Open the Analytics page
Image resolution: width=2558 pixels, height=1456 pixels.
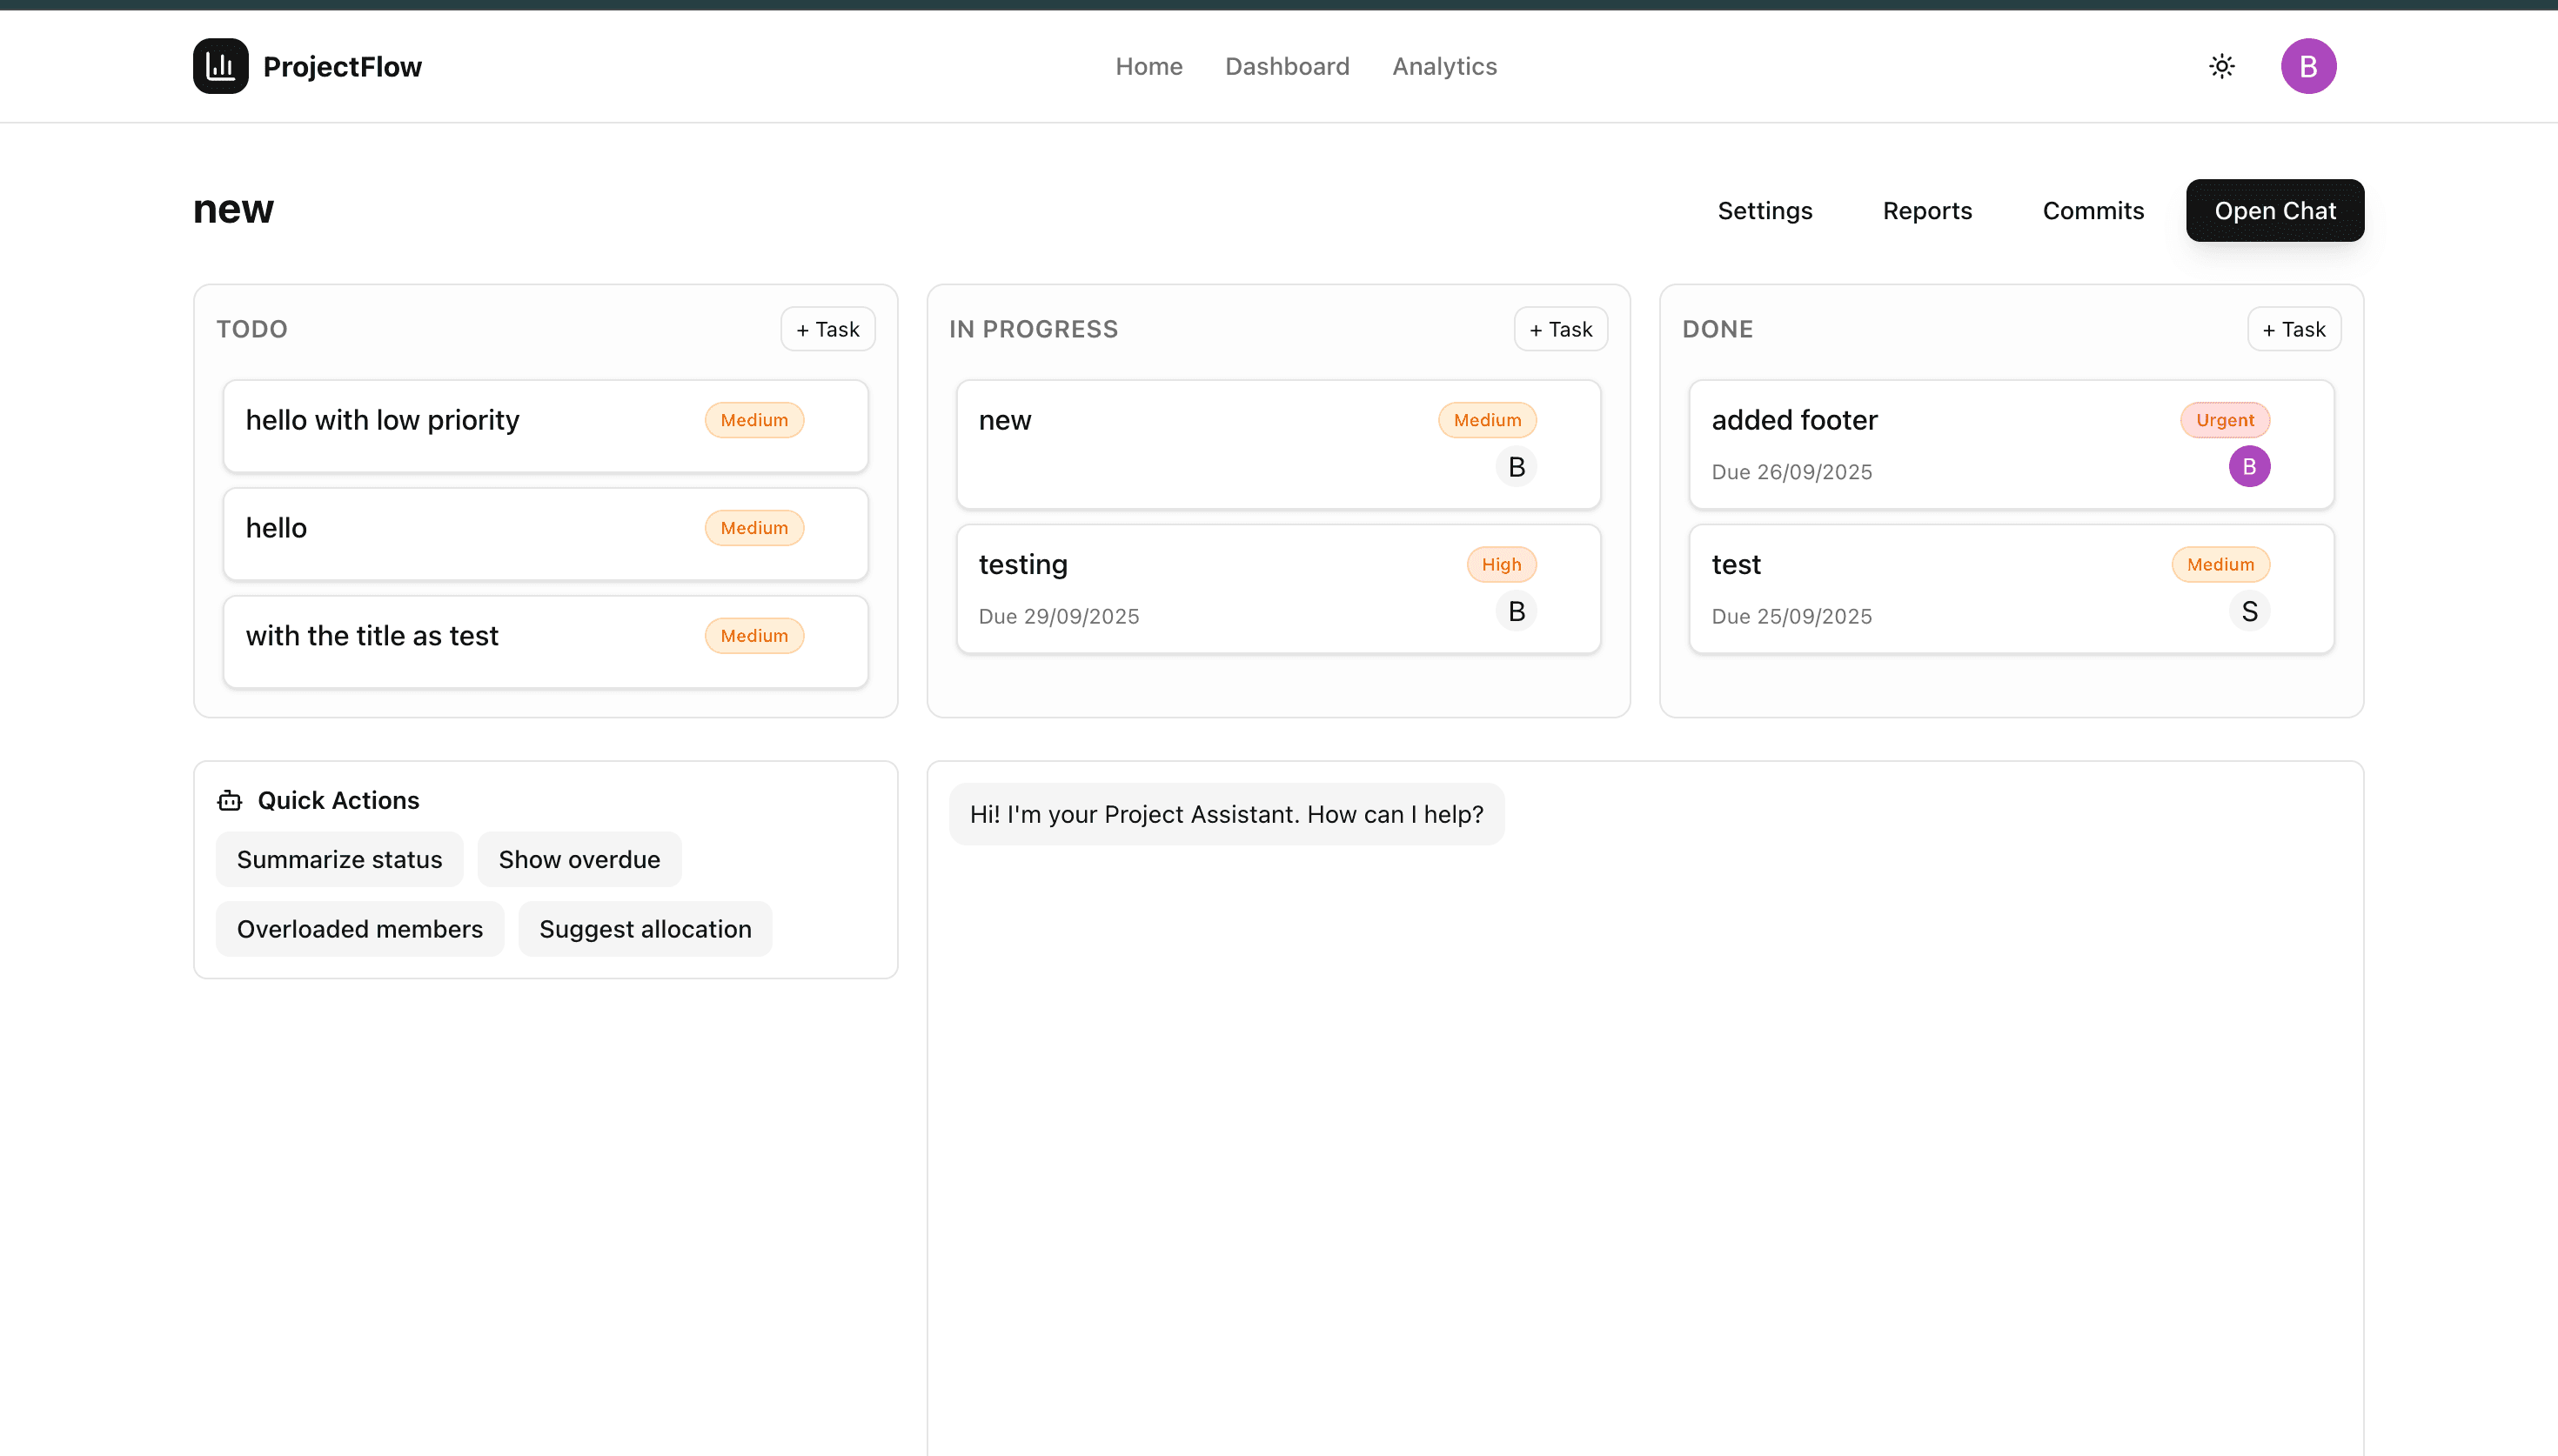pyautogui.click(x=1444, y=66)
